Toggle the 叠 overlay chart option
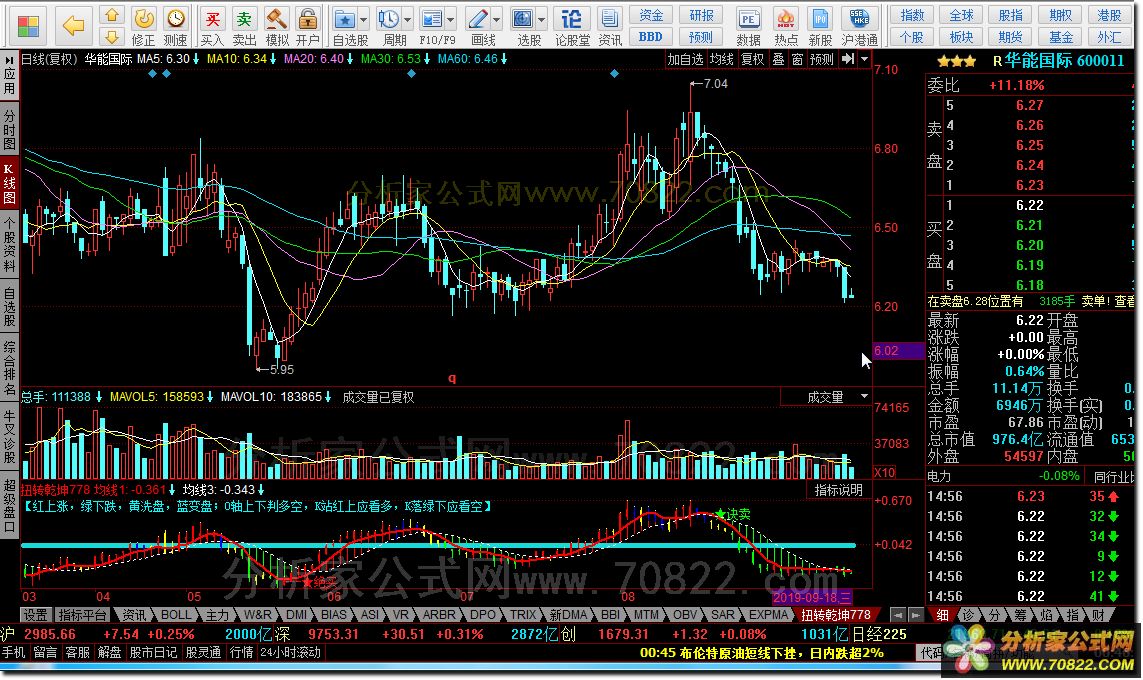The height and width of the screenshot is (680, 1143). pos(779,59)
